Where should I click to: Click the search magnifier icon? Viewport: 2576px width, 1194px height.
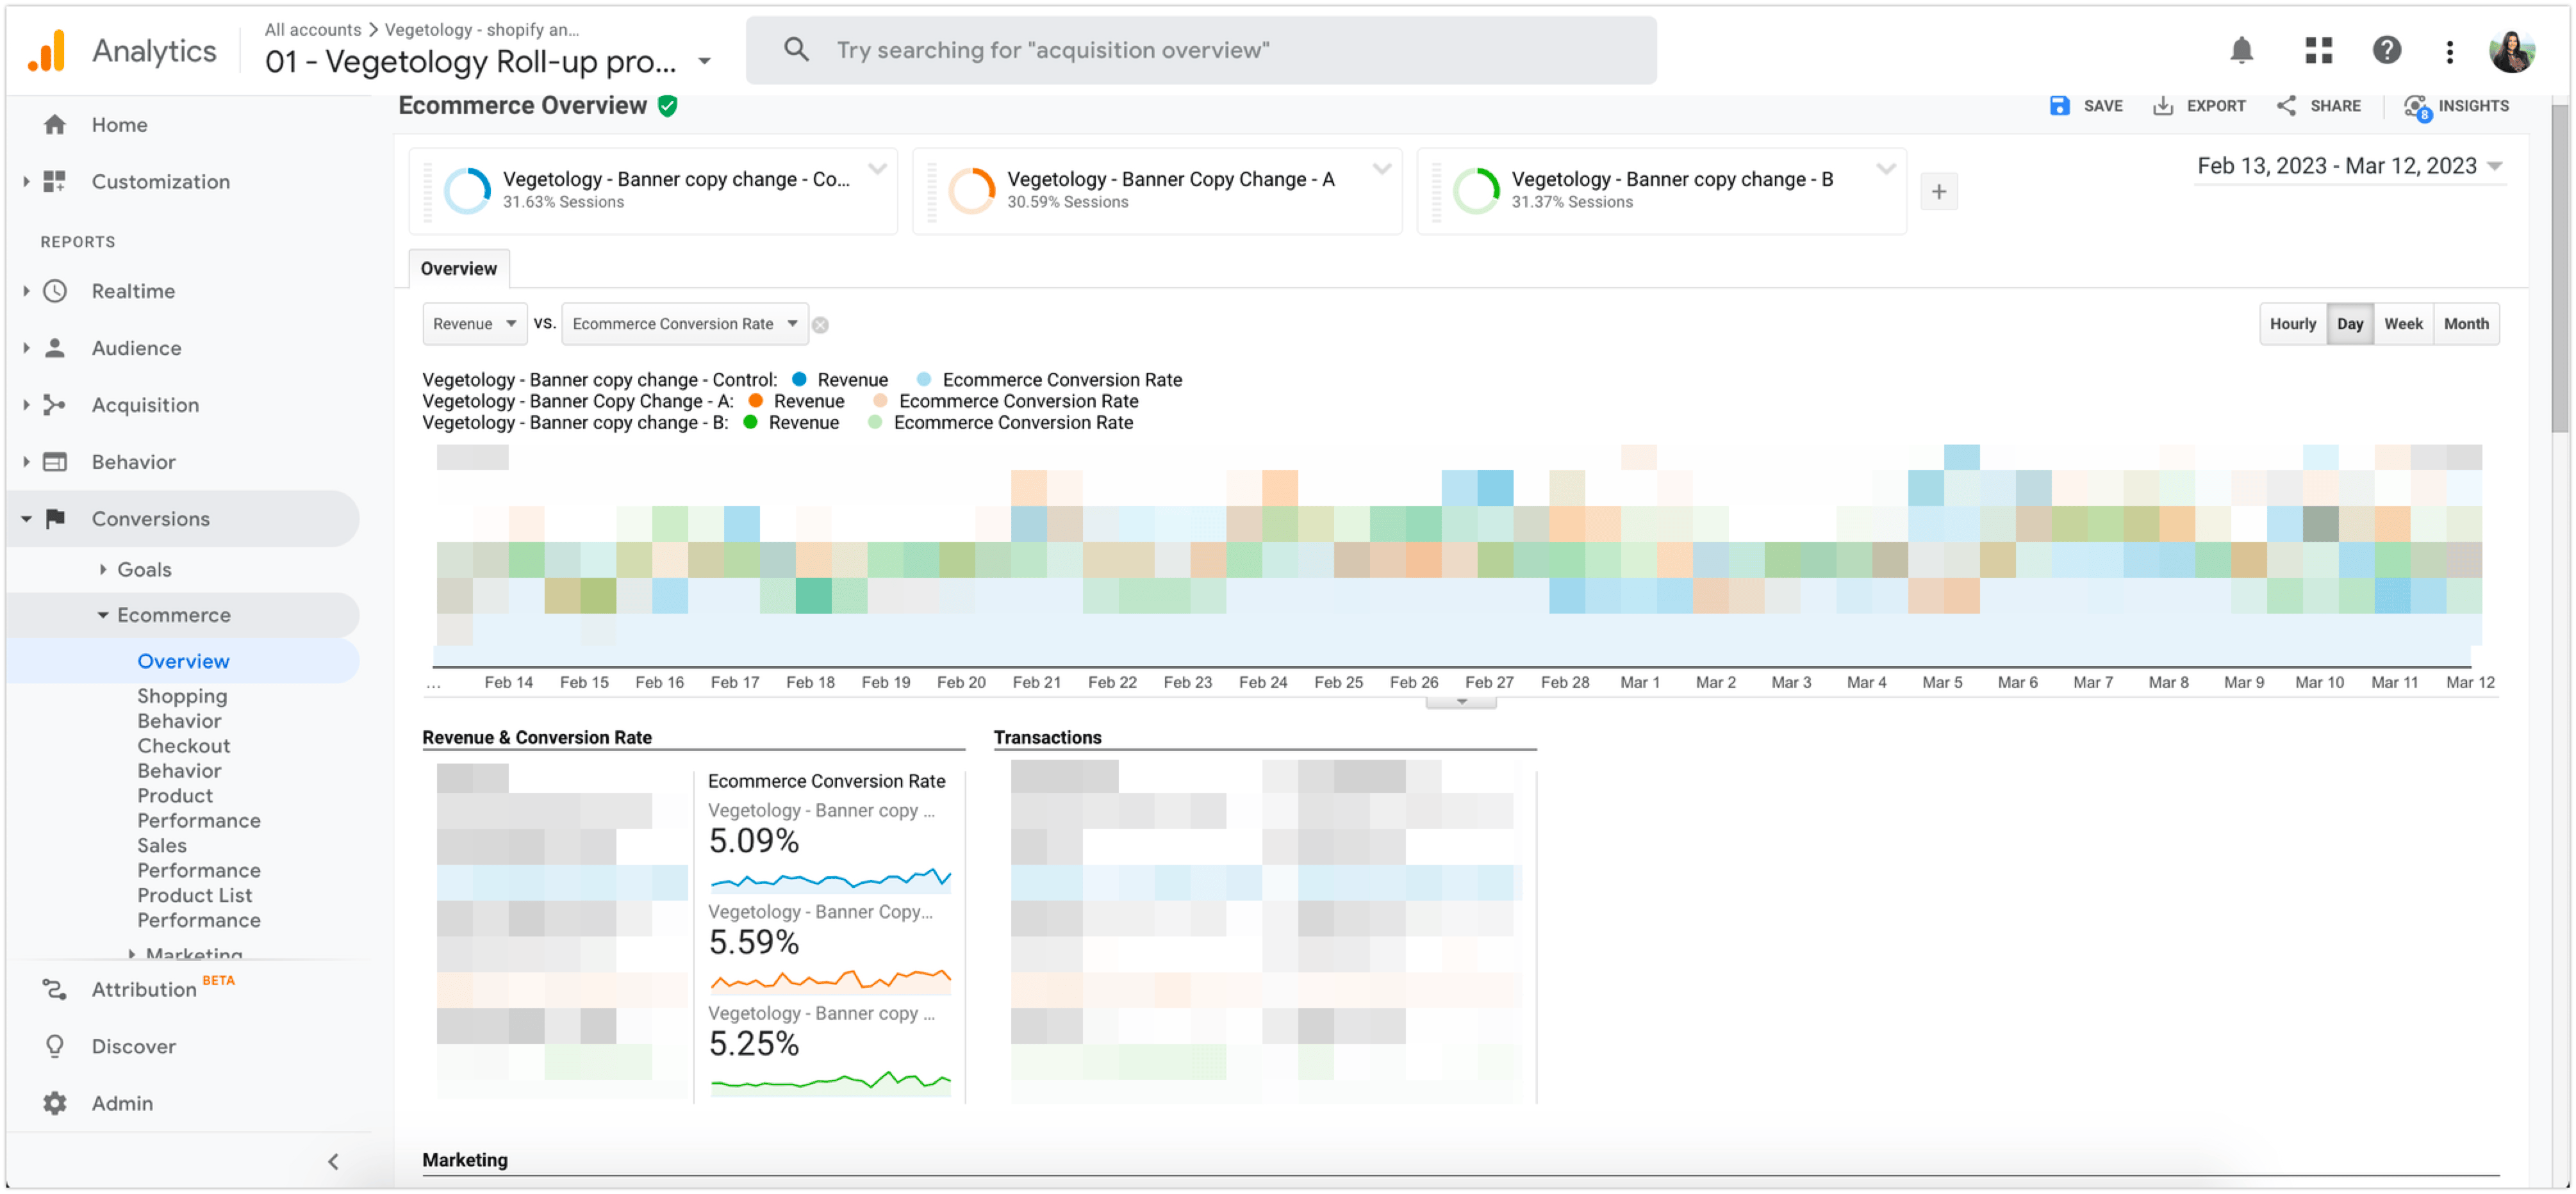click(x=796, y=49)
